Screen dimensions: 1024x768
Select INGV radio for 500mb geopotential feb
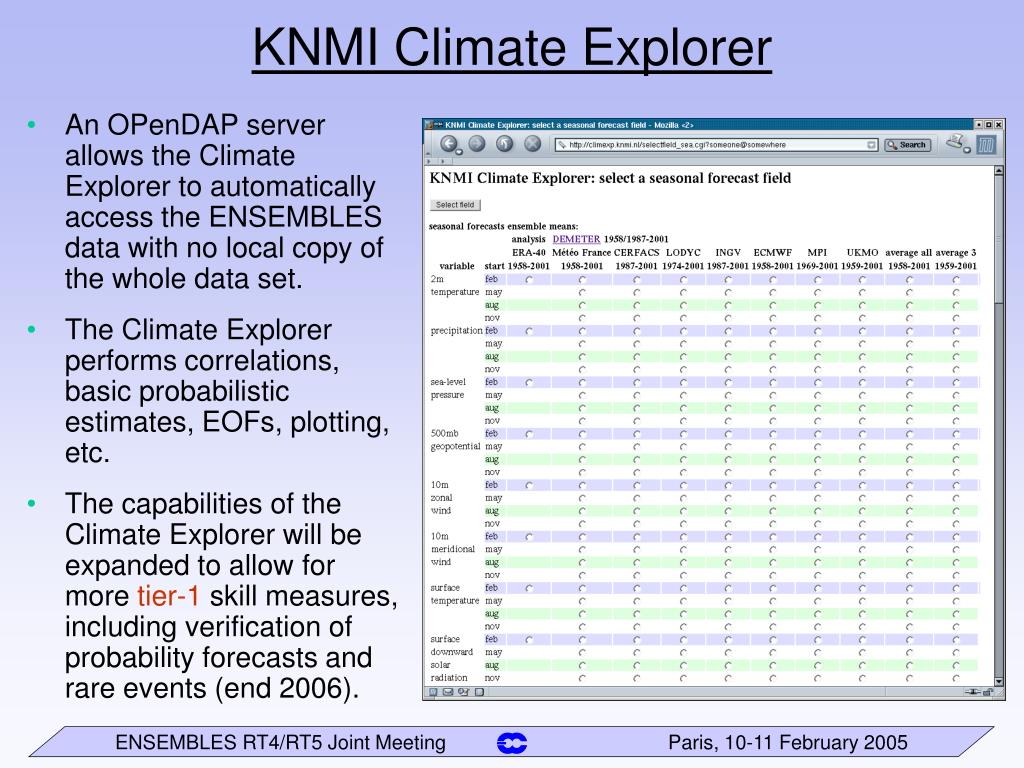pyautogui.click(x=728, y=434)
